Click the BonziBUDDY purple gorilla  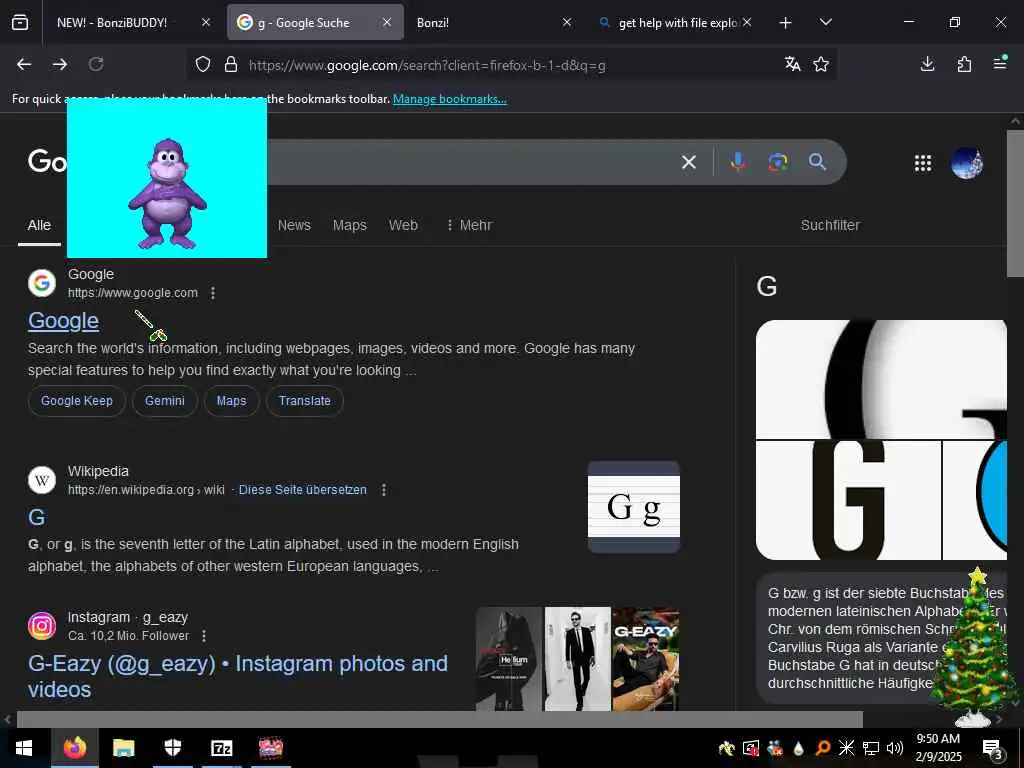coord(167,193)
